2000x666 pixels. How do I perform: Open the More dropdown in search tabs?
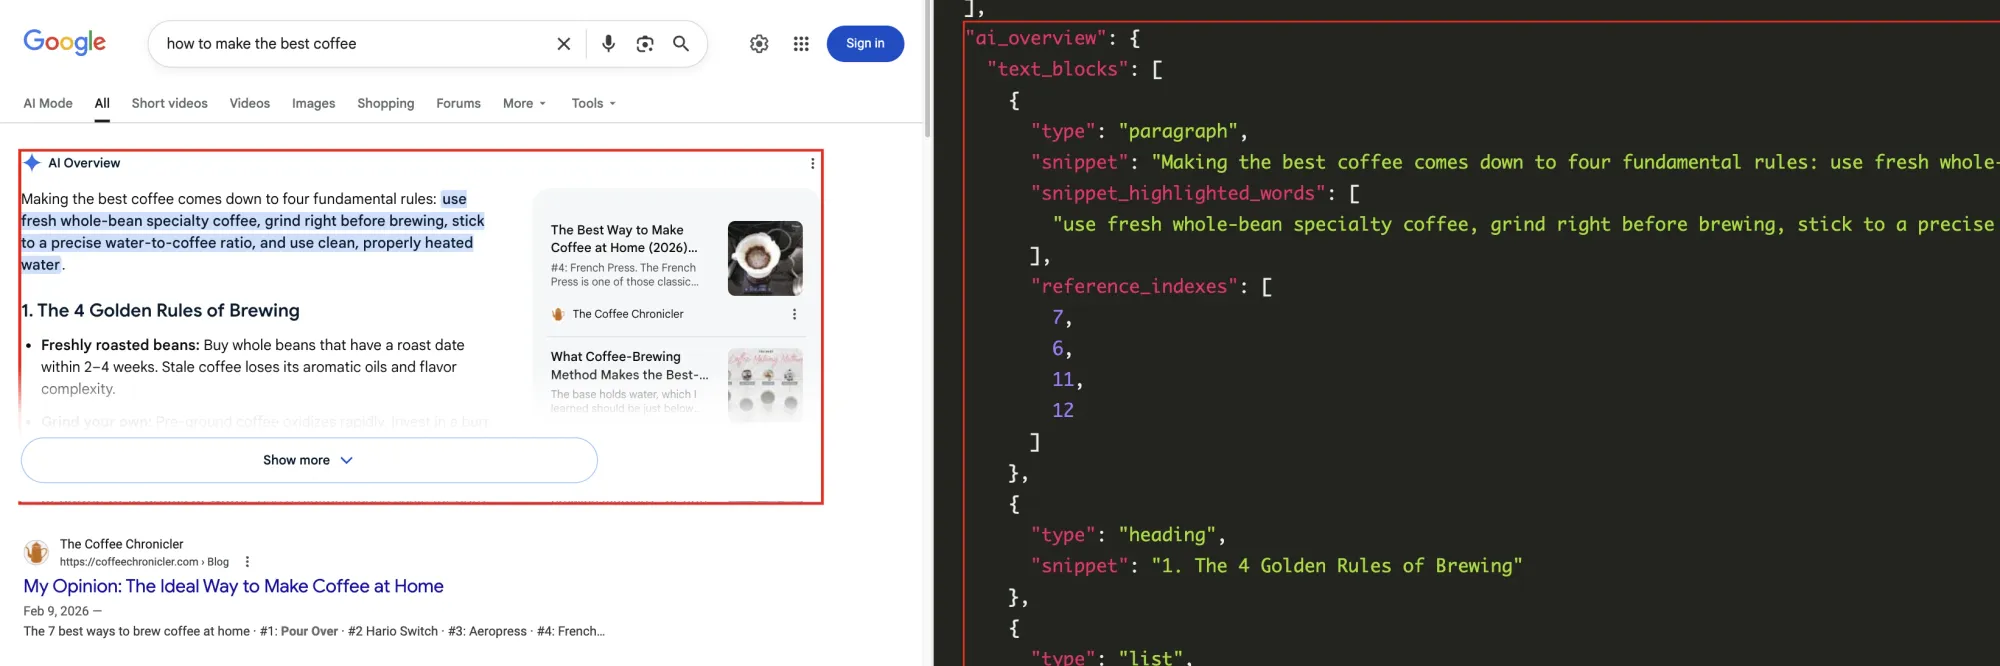click(x=524, y=103)
